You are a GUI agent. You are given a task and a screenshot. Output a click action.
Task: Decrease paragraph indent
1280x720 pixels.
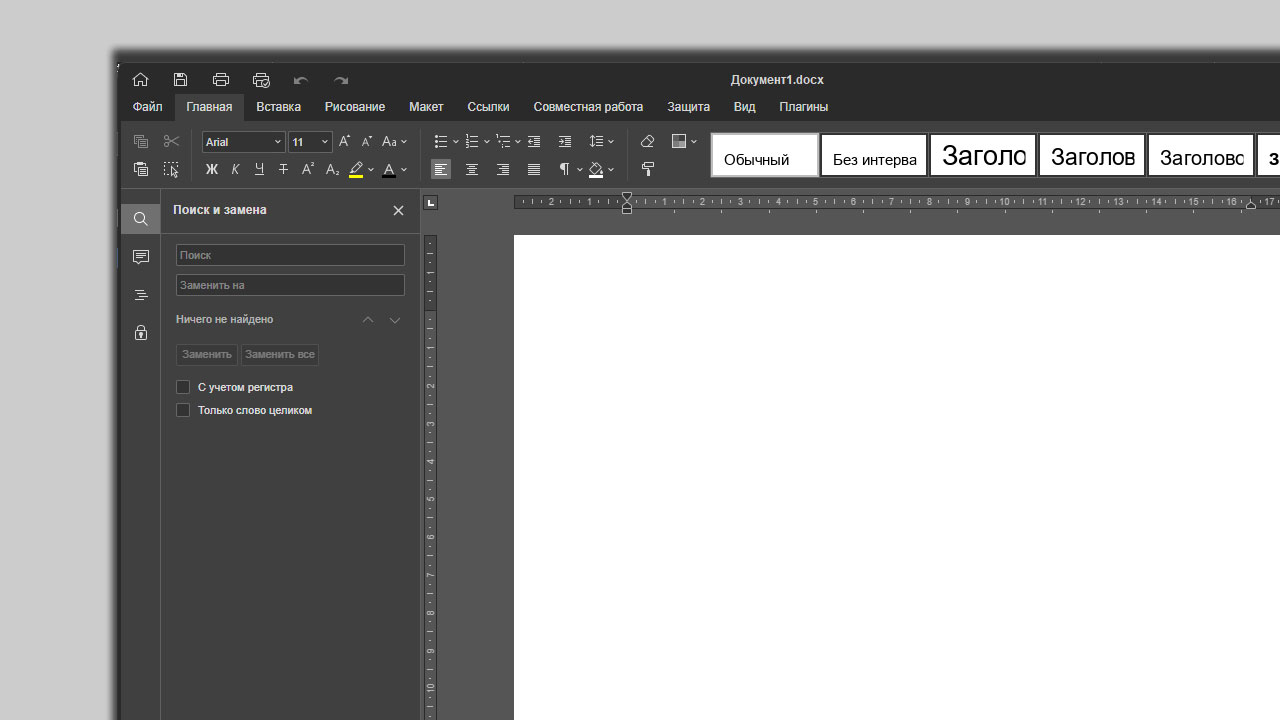[534, 142]
